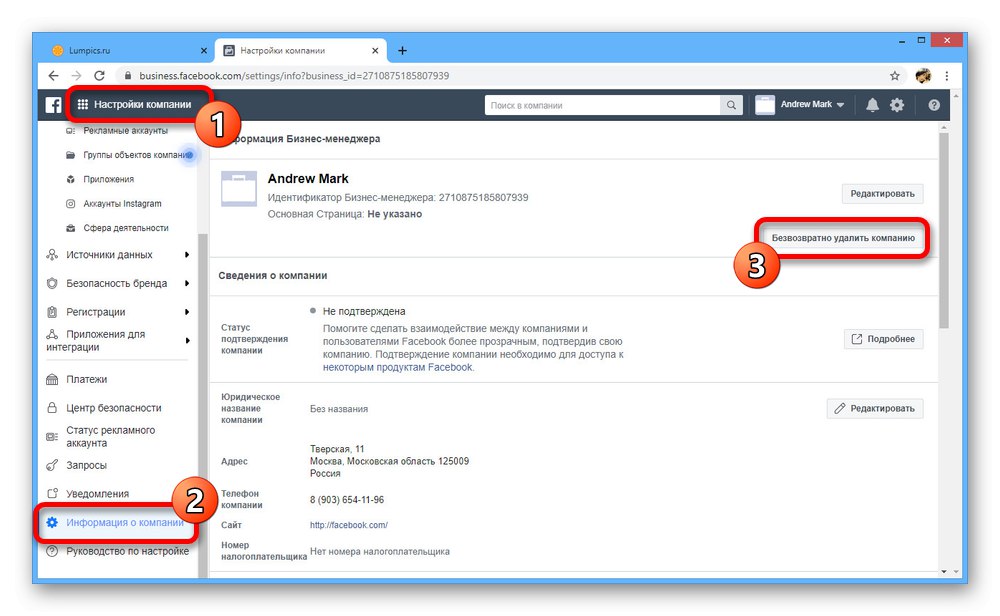Click the scrollbar down arrow
Screen dimensions: 1000x616
(944, 571)
